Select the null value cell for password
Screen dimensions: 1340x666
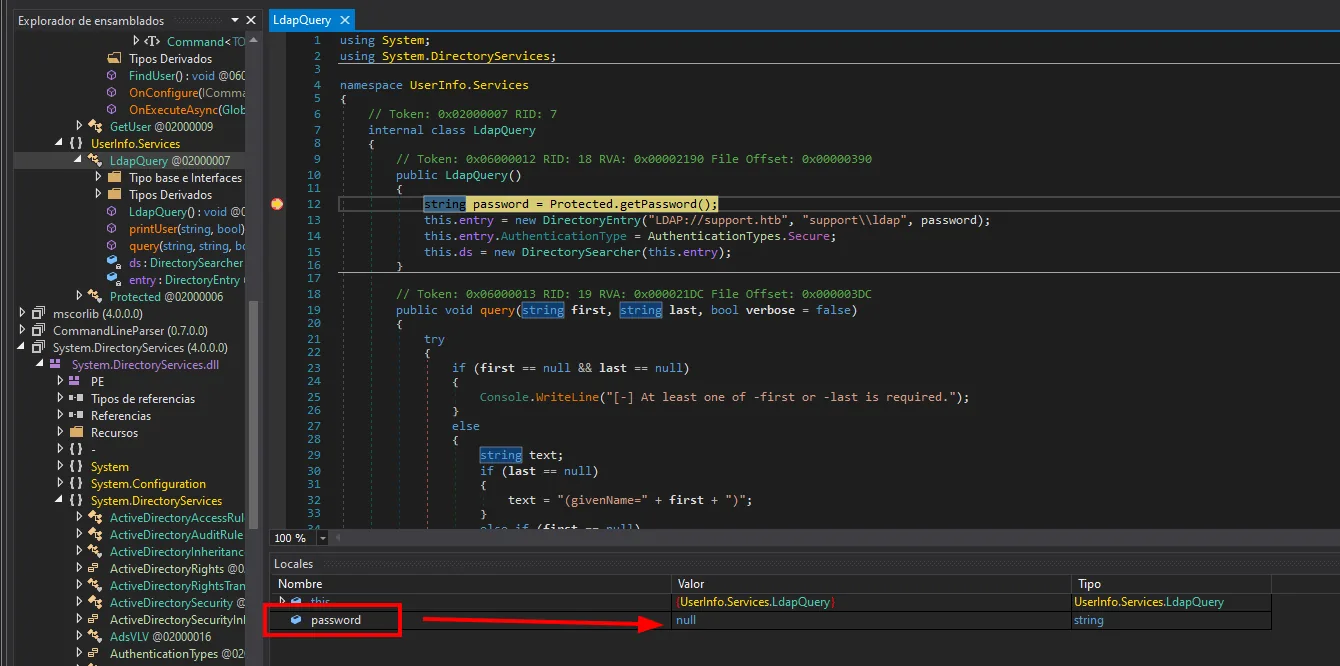pos(871,620)
